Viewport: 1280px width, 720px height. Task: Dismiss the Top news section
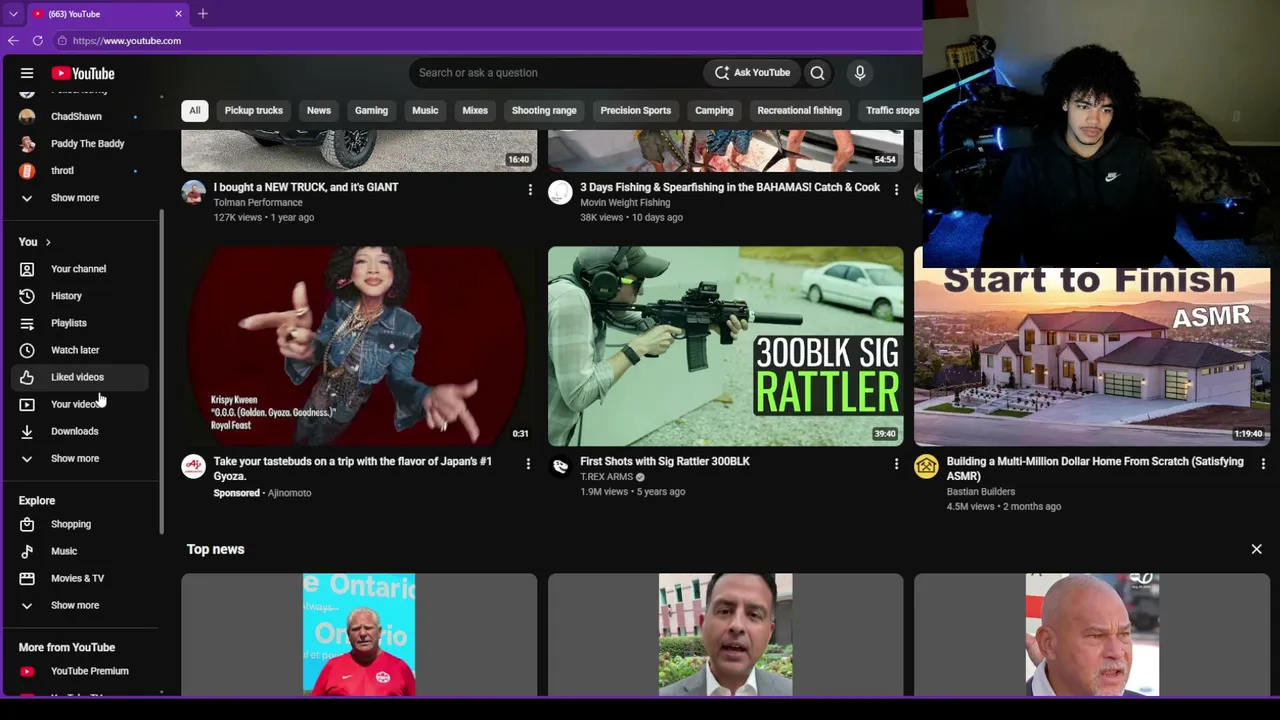point(1257,549)
